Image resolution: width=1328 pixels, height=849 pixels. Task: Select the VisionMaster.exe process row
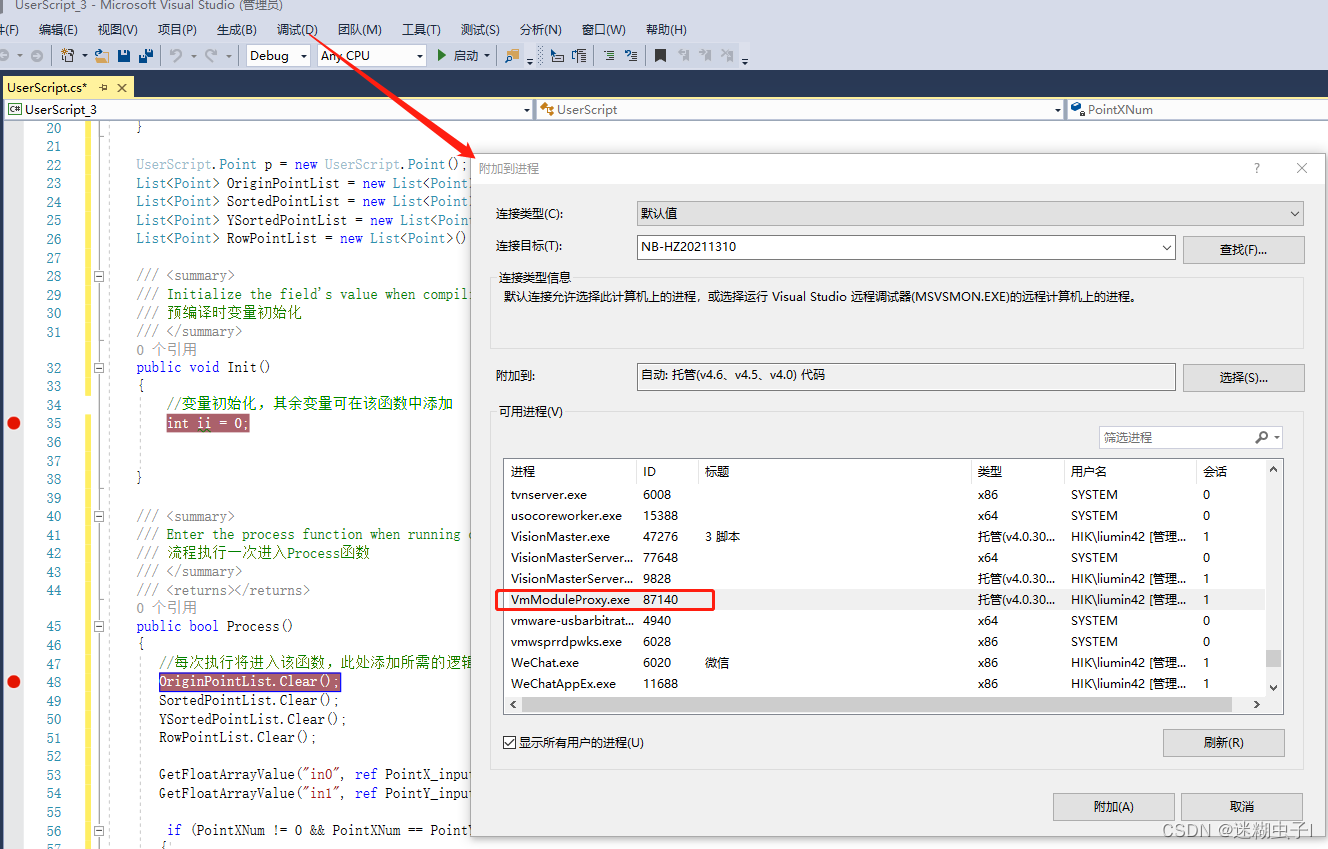click(x=884, y=537)
